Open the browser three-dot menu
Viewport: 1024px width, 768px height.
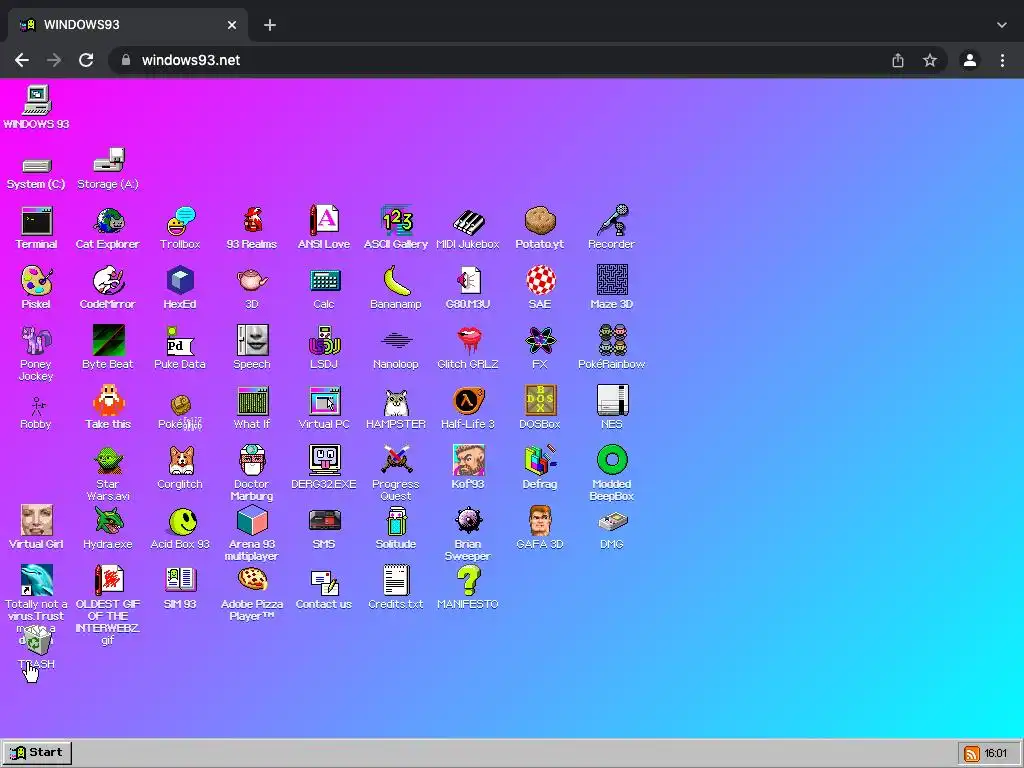1002,60
